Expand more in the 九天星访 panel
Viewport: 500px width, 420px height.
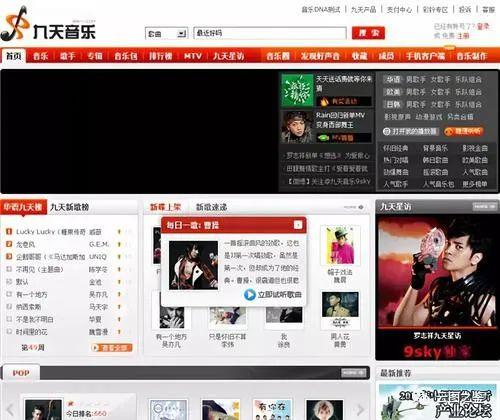click(485, 207)
